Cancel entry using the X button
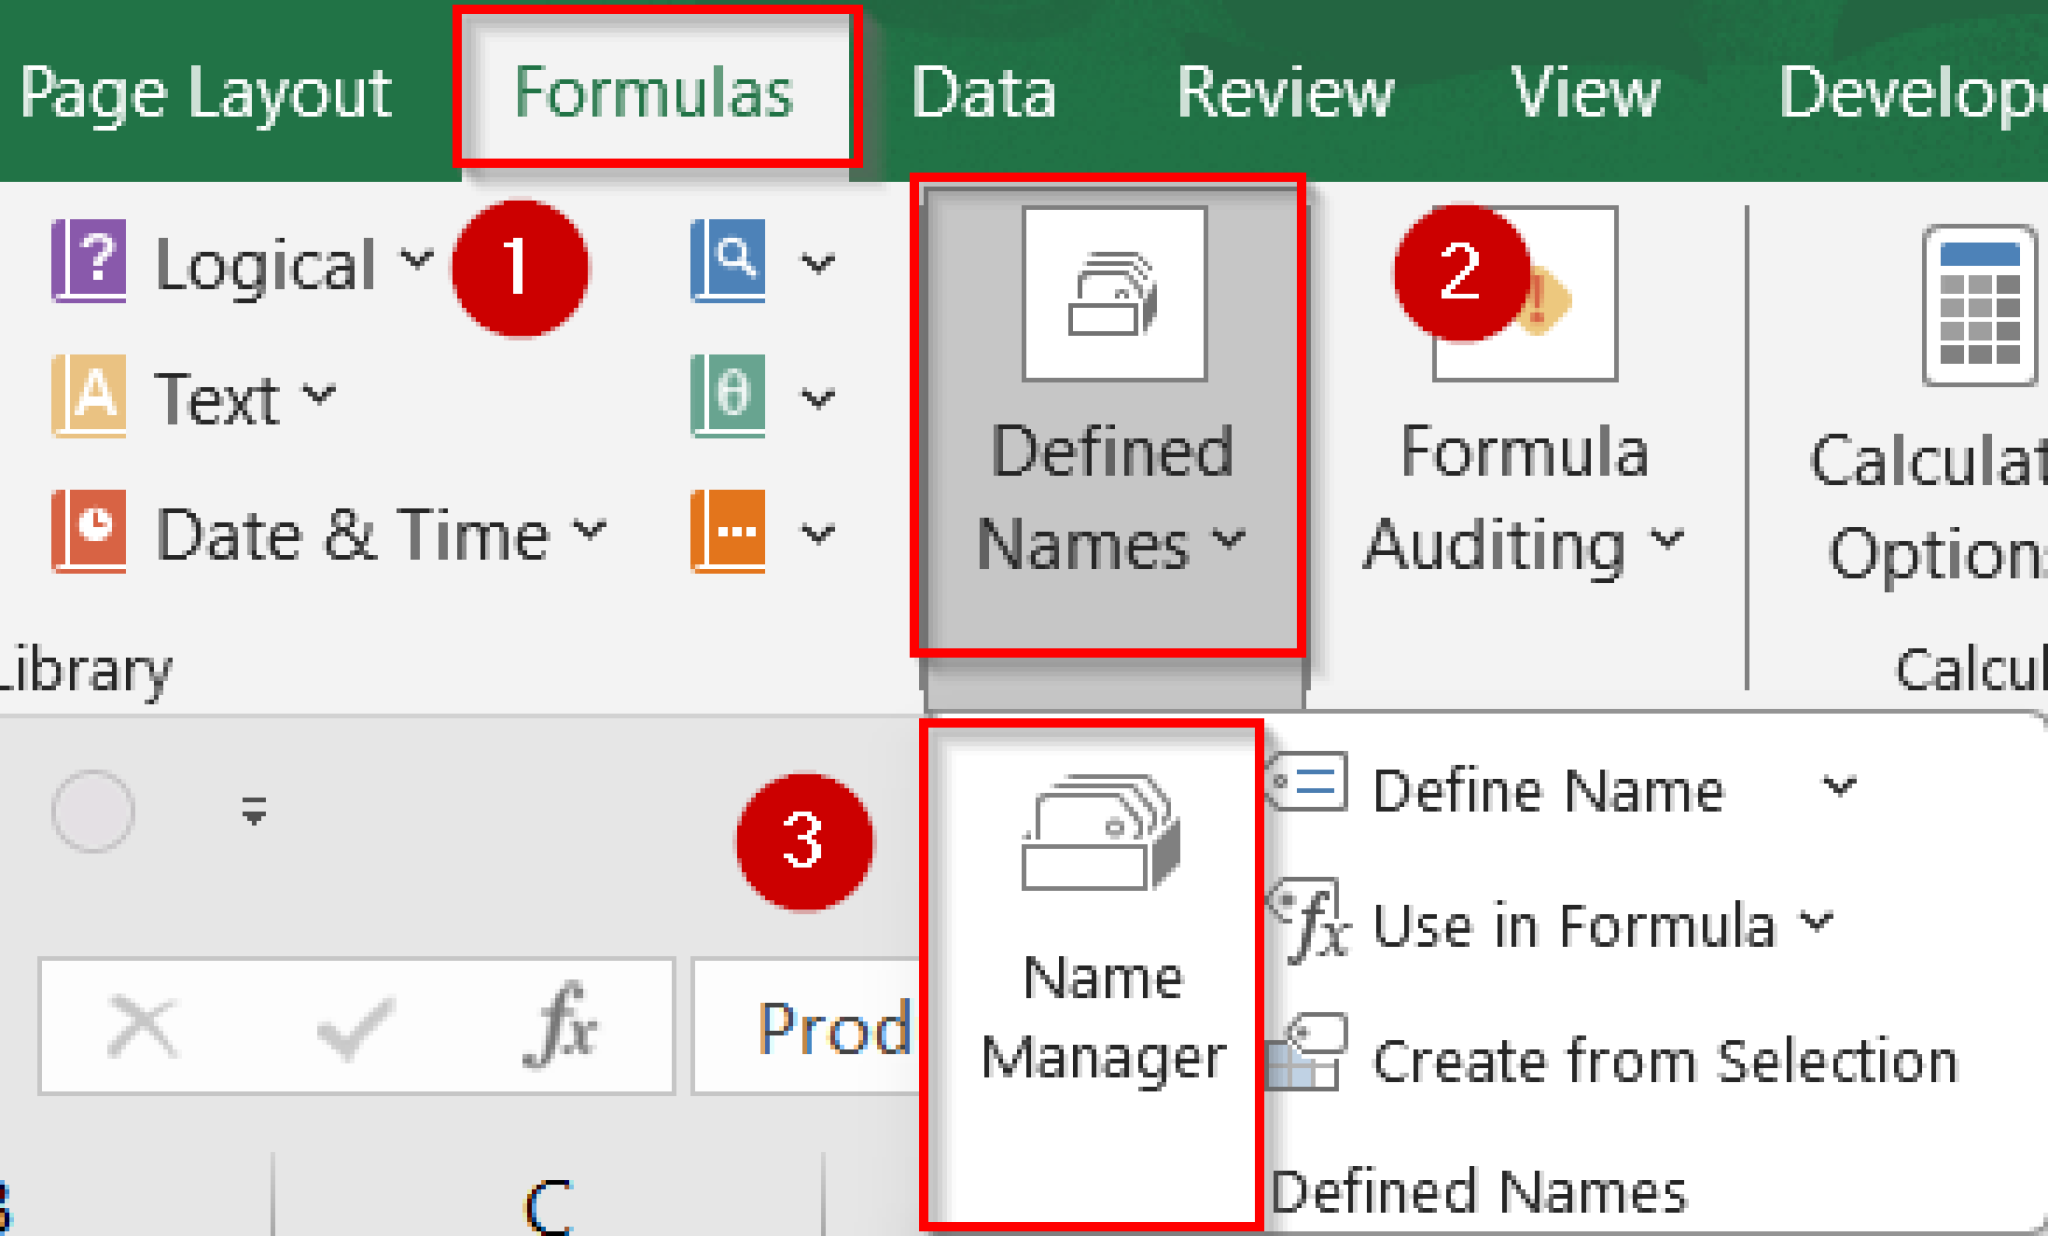 pos(143,1025)
